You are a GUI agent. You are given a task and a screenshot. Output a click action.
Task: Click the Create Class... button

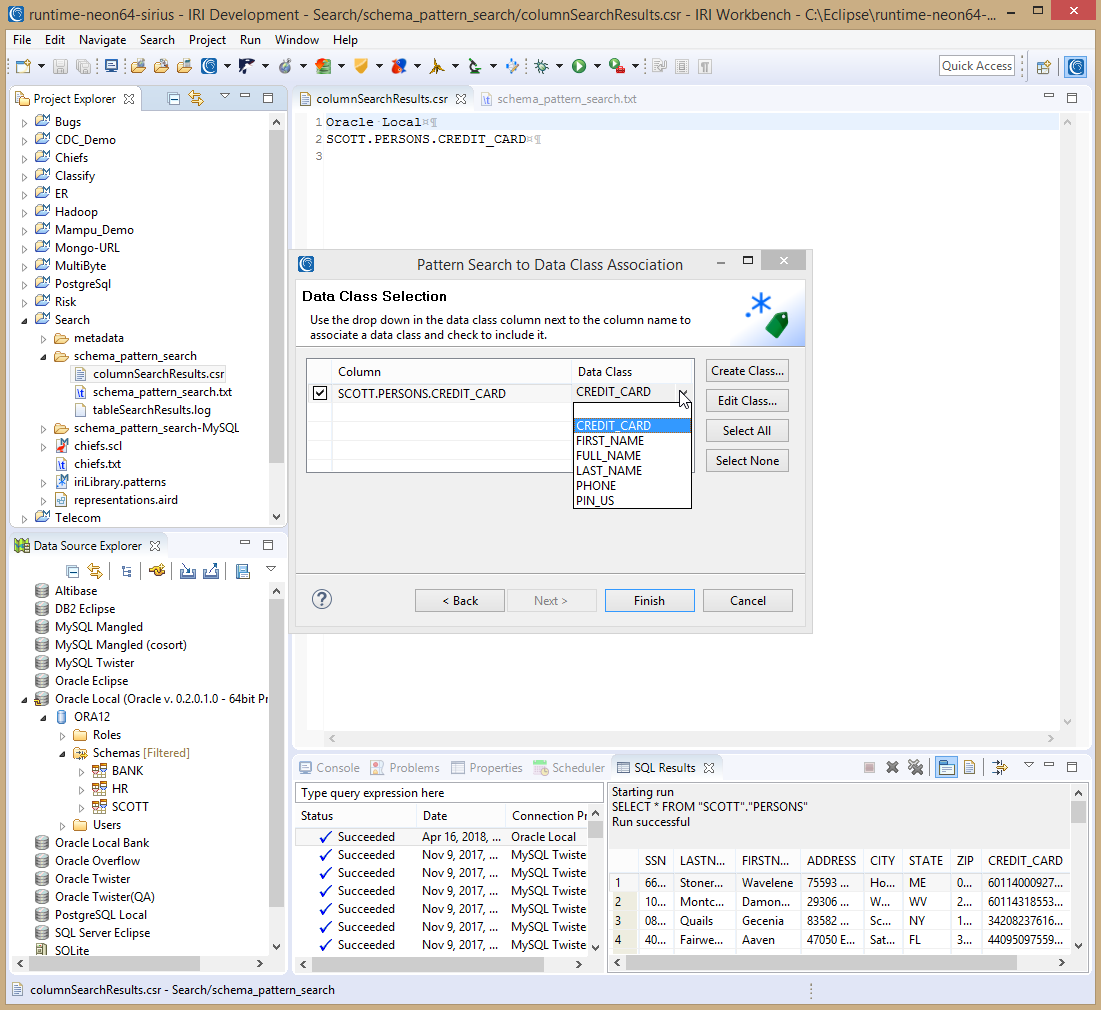pos(747,371)
